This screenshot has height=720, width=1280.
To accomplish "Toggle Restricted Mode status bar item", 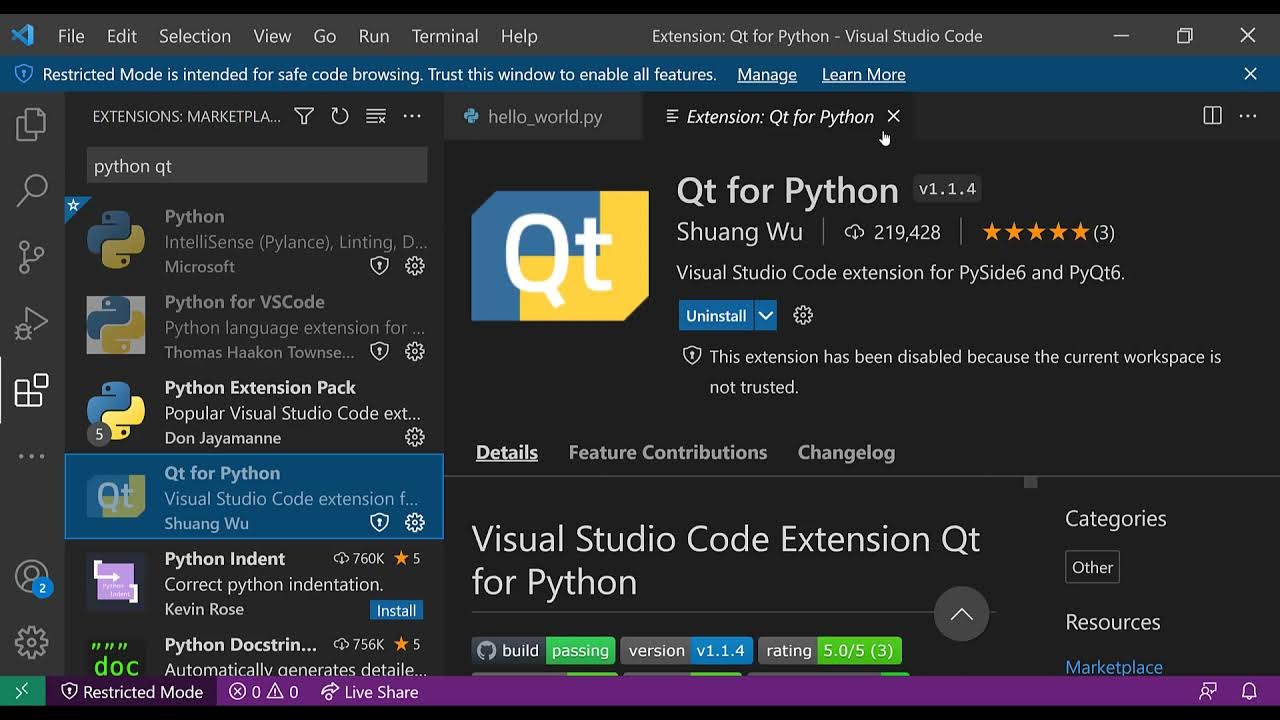I will coord(132,692).
